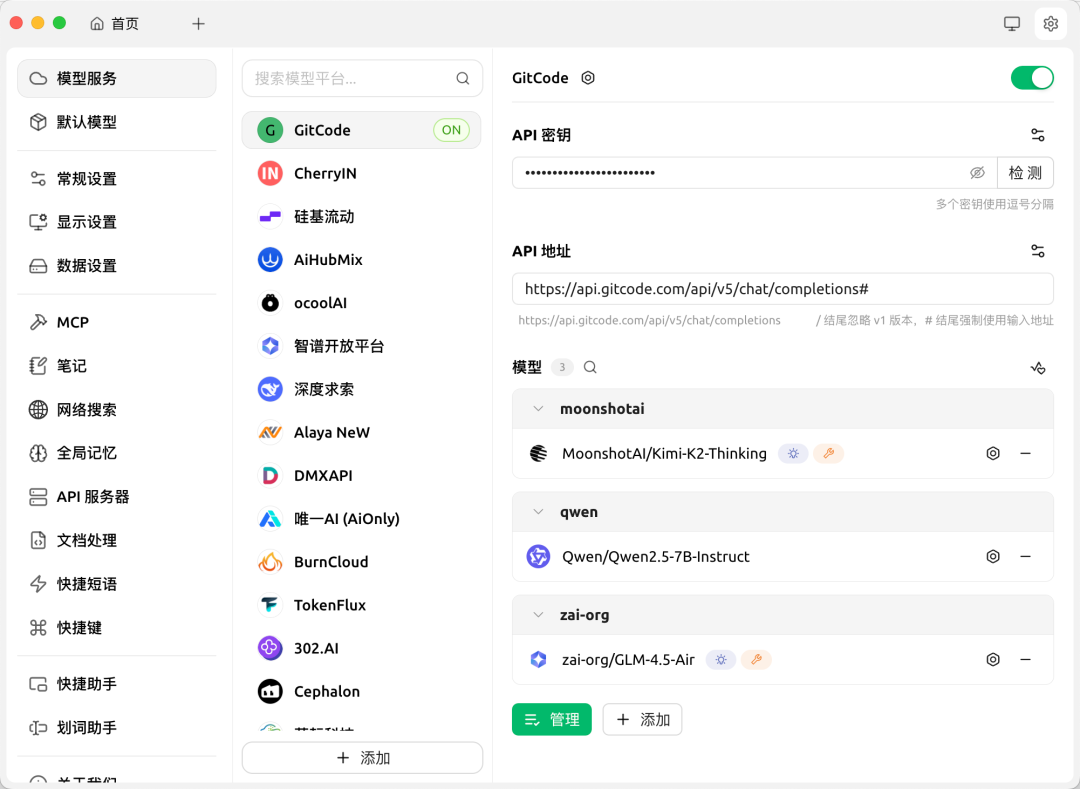Run the model health check icon
The width and height of the screenshot is (1080, 789).
1037,368
